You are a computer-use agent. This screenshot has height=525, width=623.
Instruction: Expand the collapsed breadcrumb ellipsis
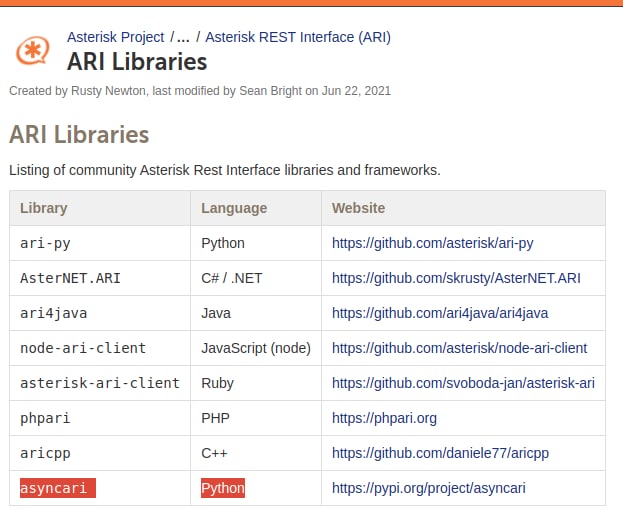coord(183,37)
